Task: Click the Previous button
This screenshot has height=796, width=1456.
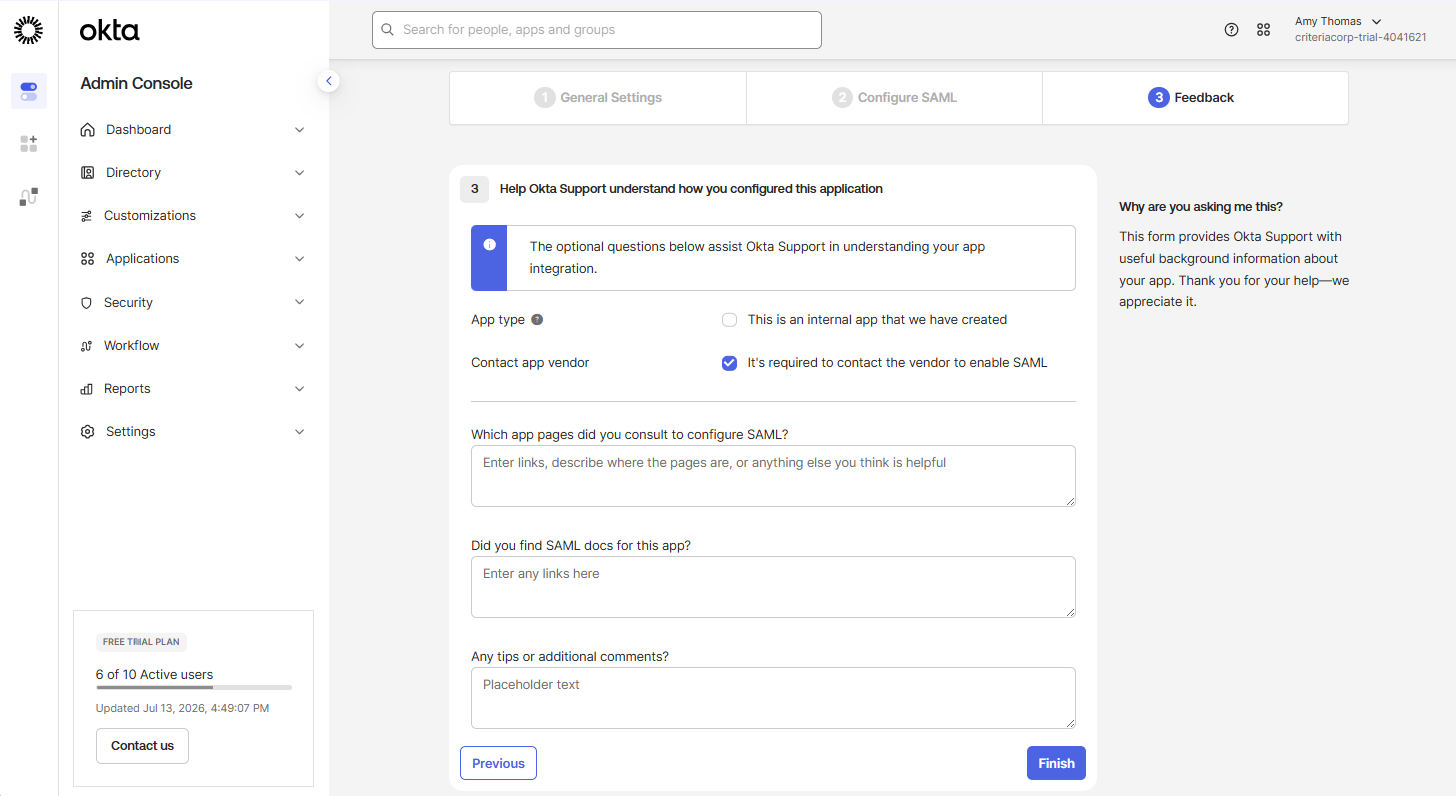Action: 498,763
